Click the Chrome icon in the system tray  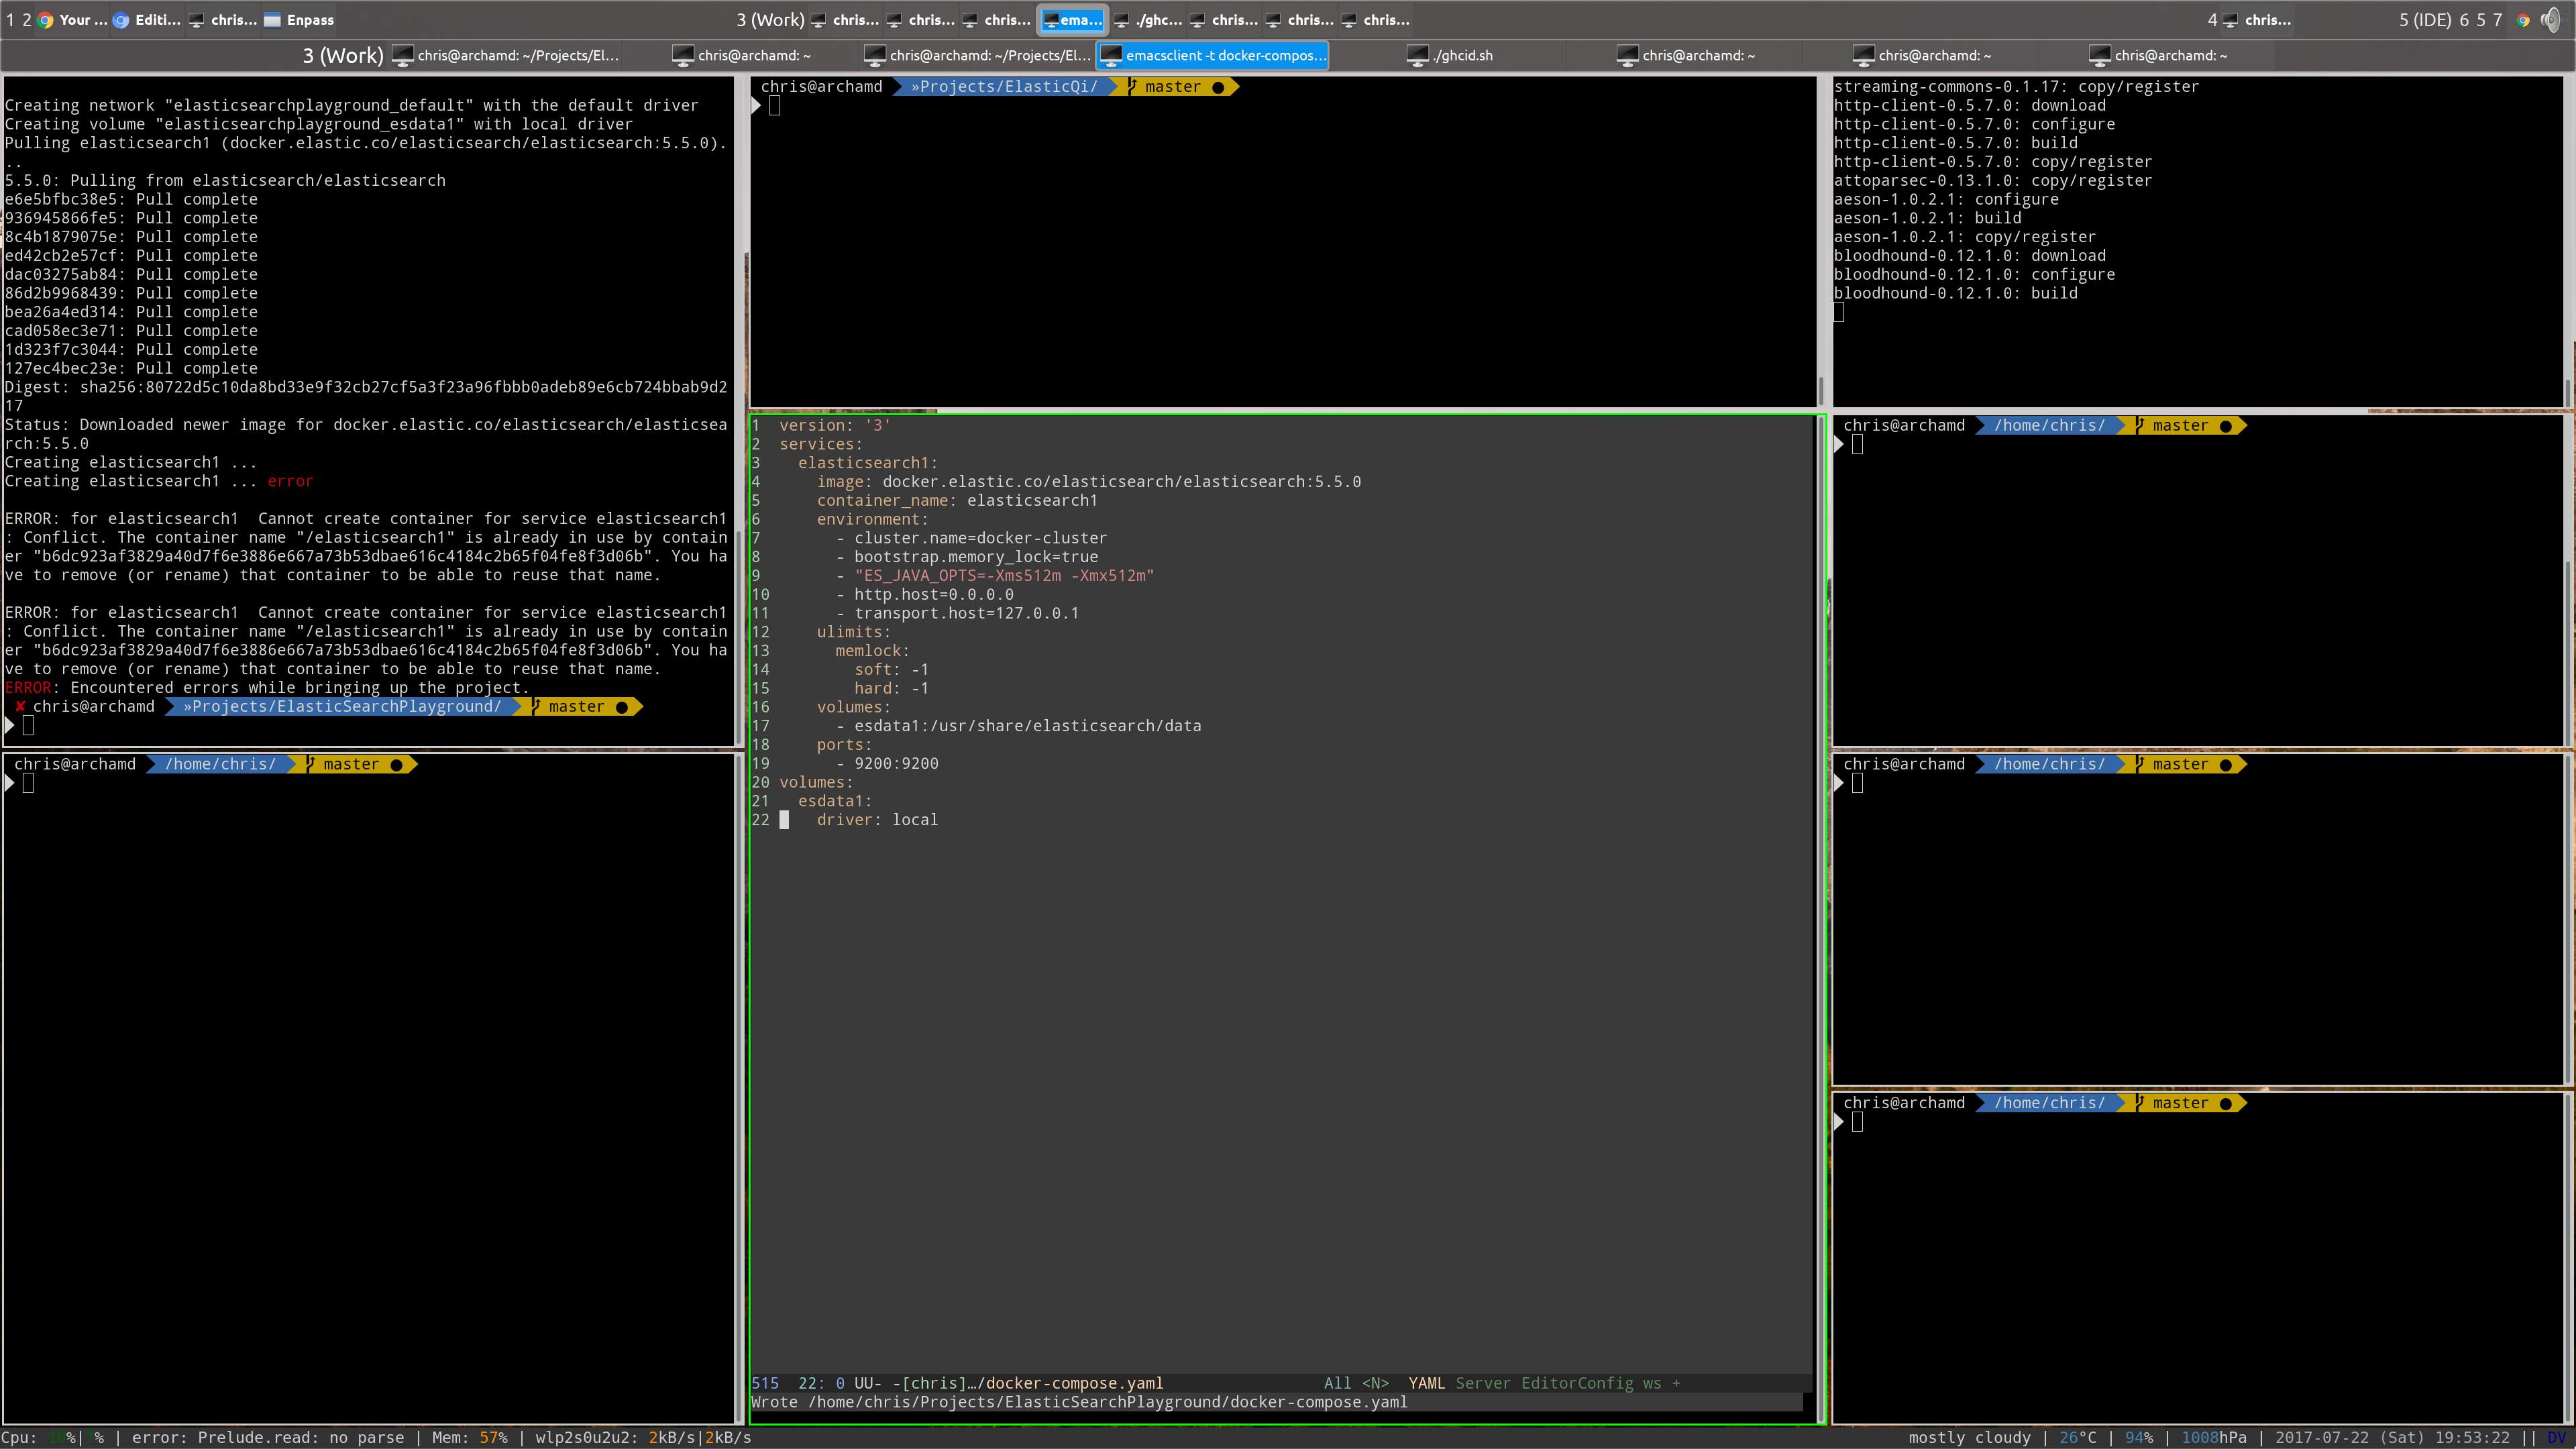point(2523,19)
